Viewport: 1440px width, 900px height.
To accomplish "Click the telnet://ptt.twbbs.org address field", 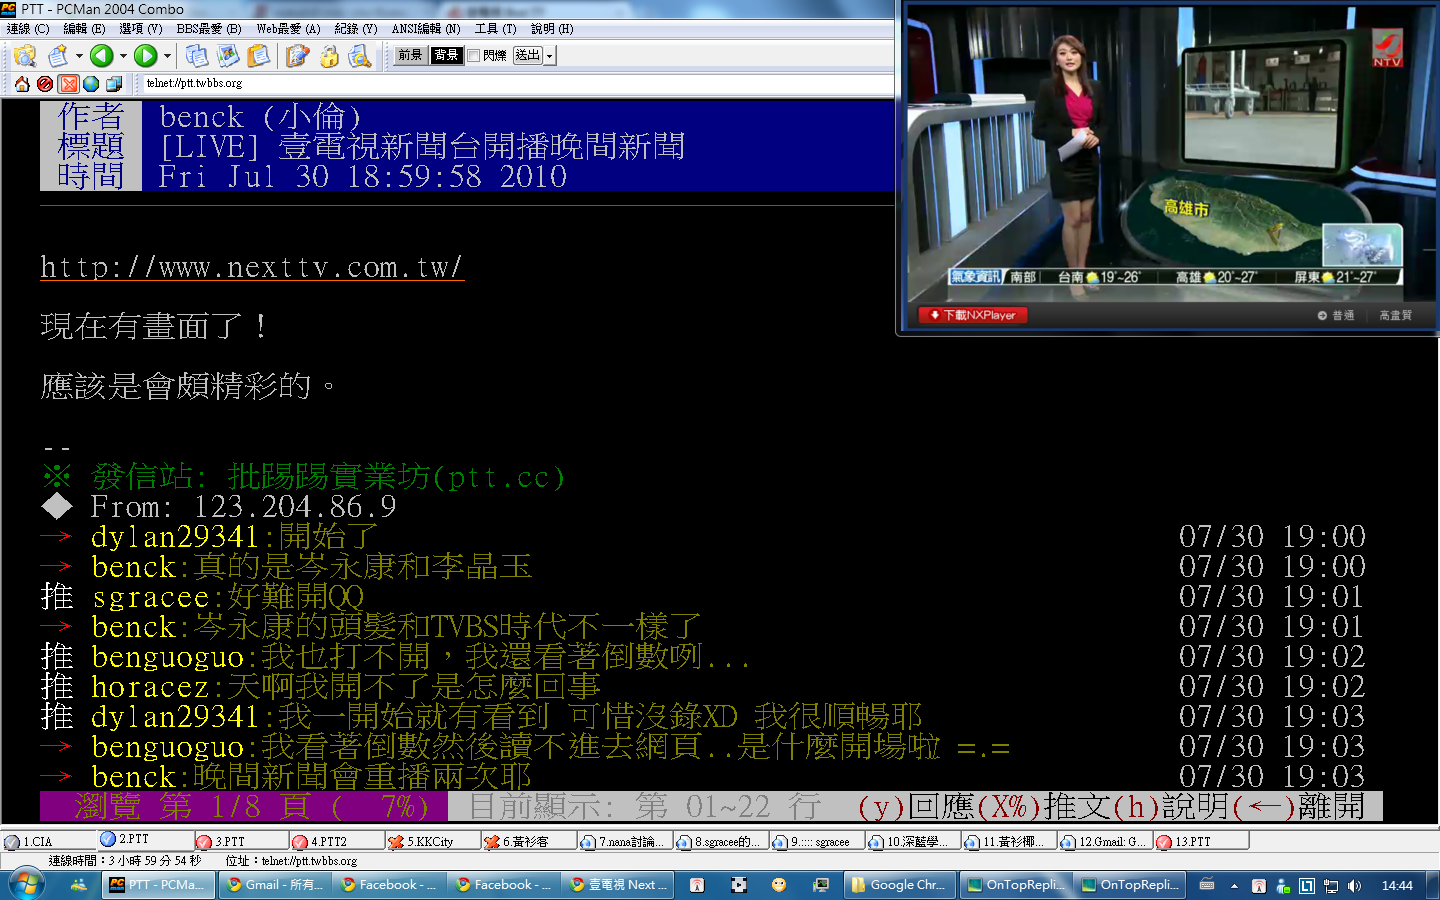I will pyautogui.click(x=517, y=84).
